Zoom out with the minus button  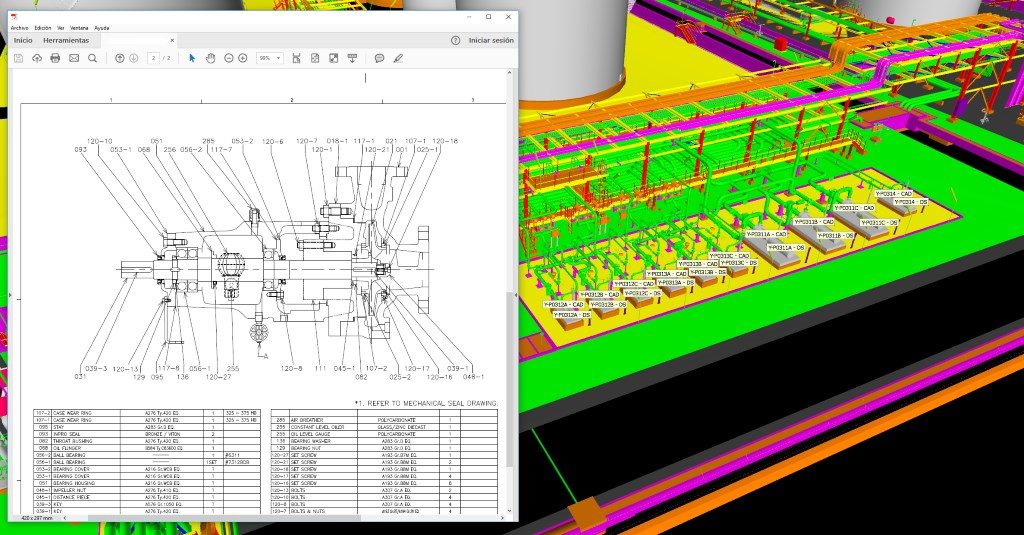(x=229, y=58)
